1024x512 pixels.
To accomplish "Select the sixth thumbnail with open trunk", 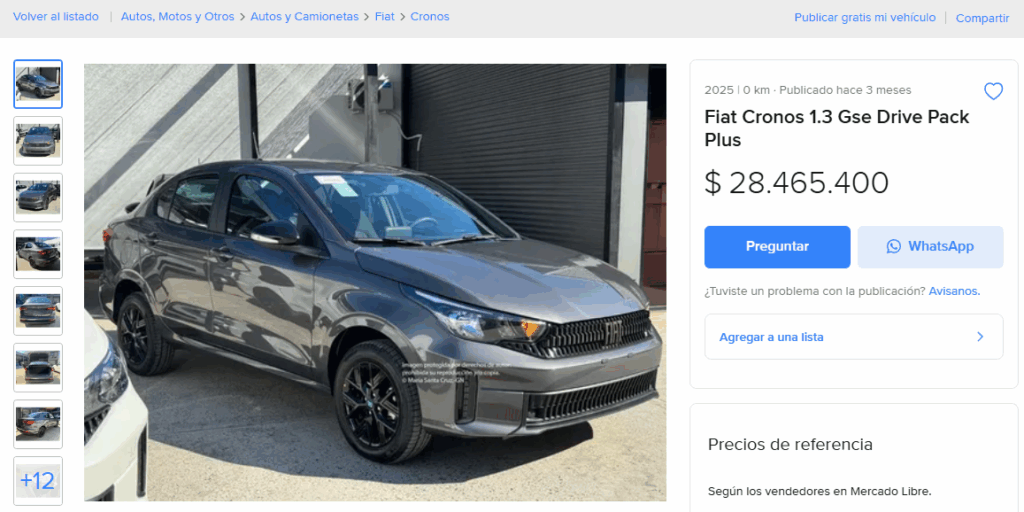I will click(x=38, y=368).
